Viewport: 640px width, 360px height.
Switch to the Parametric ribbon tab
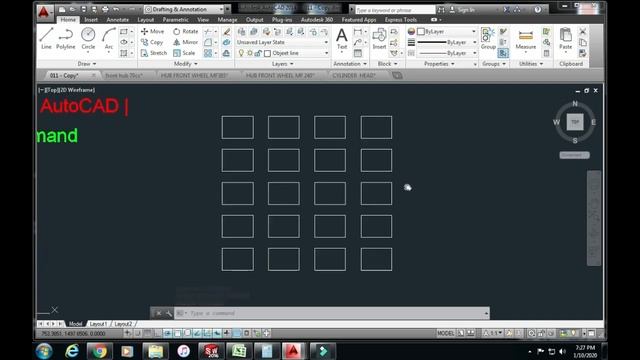click(x=176, y=20)
